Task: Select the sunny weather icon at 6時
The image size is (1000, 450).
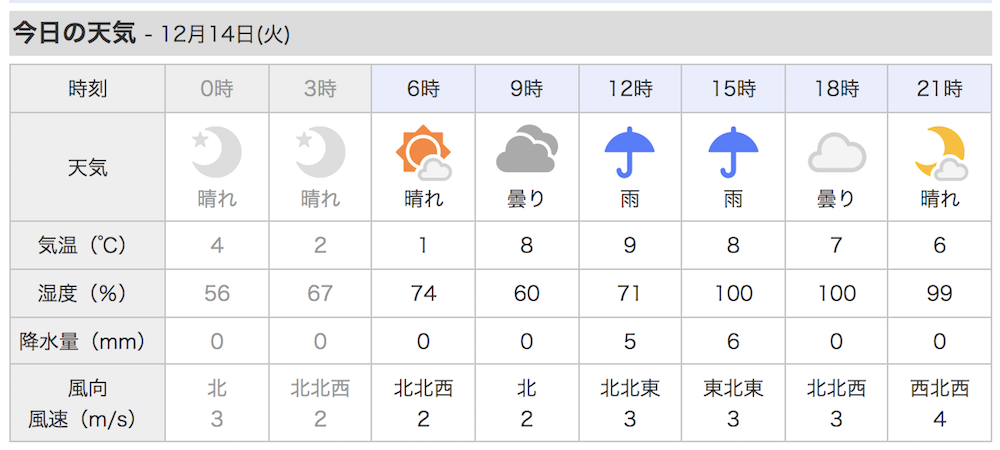Action: click(423, 152)
